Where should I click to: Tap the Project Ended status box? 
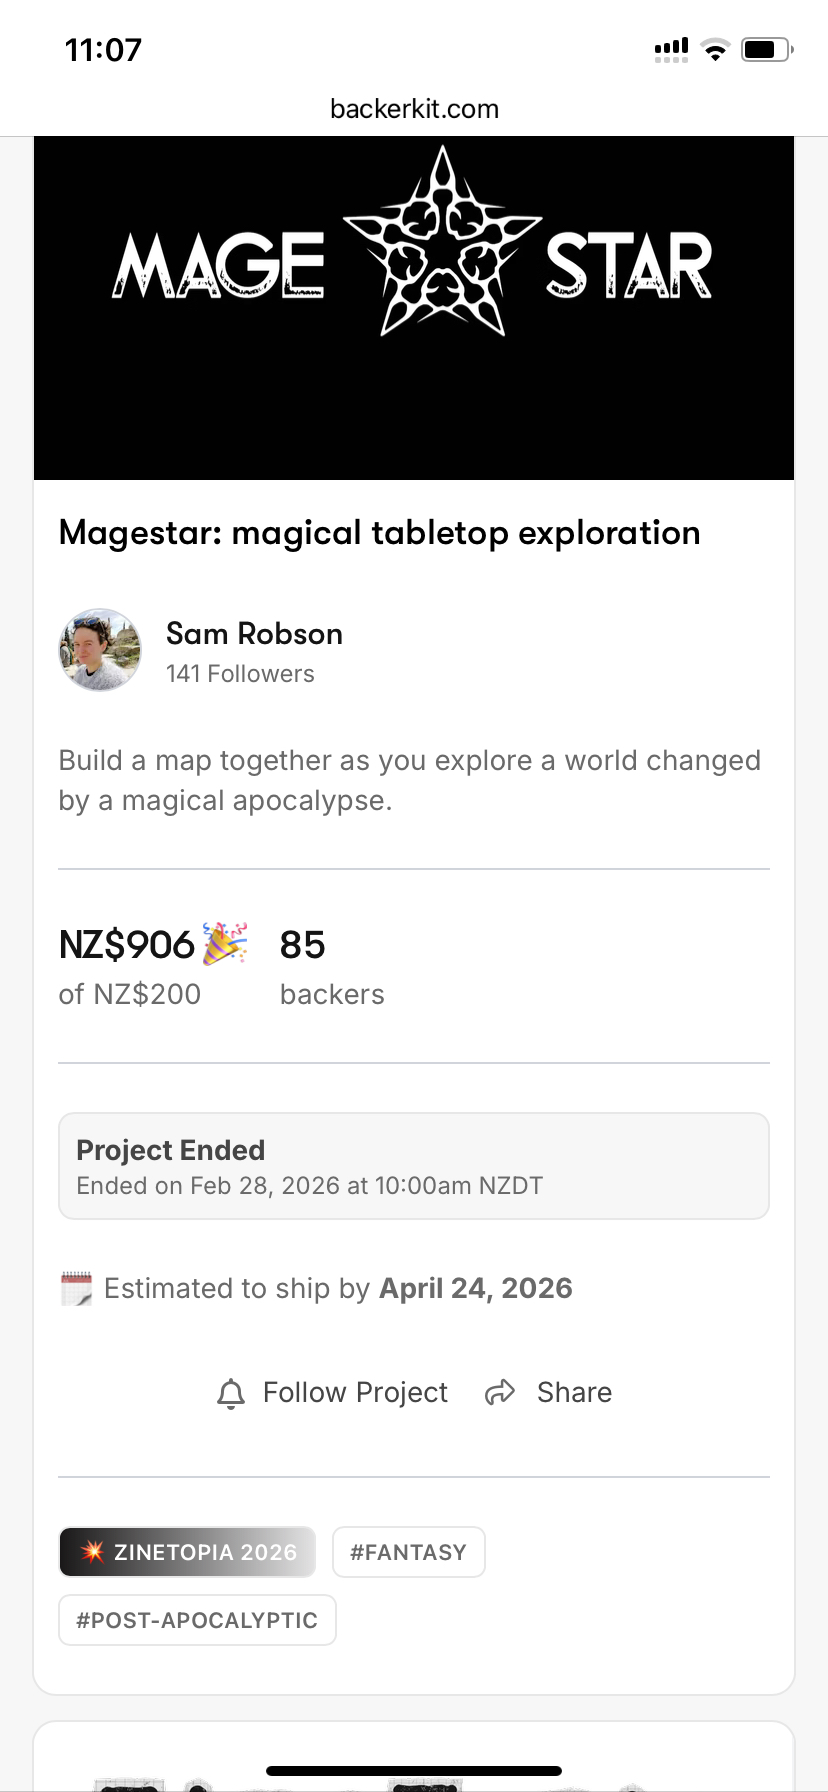(x=414, y=1166)
